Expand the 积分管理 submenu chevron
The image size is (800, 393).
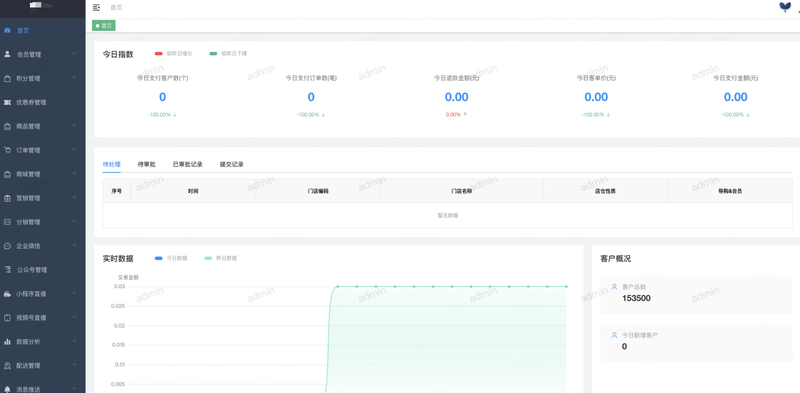pos(74,78)
